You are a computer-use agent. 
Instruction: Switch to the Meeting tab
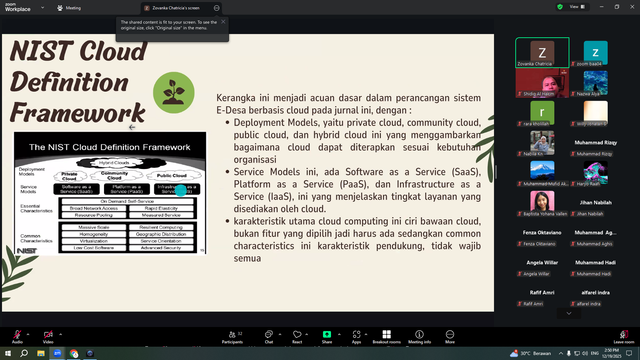point(69,8)
